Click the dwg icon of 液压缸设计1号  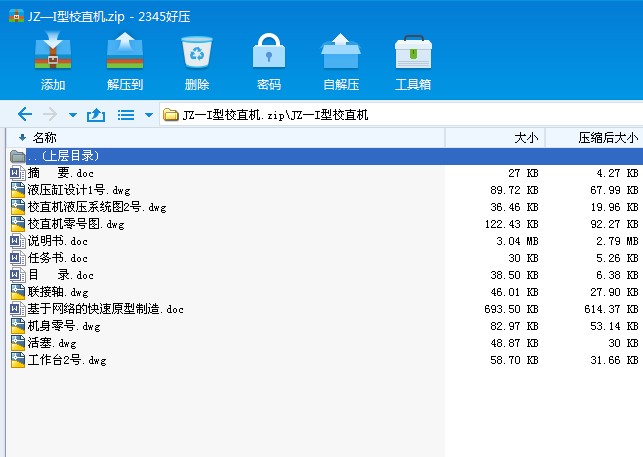18,190
